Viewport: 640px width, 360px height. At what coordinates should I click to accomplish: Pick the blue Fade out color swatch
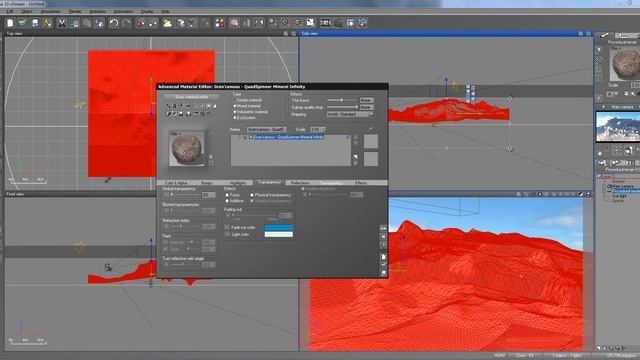click(x=279, y=227)
